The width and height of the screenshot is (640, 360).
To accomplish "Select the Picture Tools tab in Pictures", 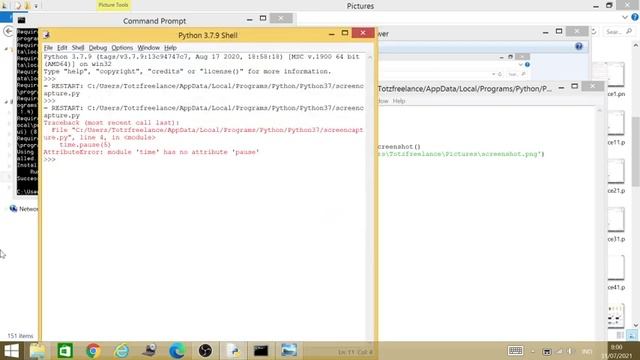I will click(113, 5).
